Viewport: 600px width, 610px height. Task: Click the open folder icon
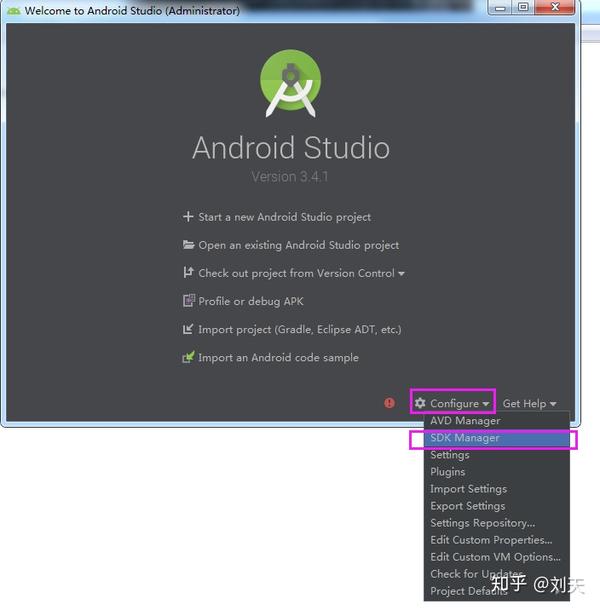pyautogui.click(x=188, y=245)
